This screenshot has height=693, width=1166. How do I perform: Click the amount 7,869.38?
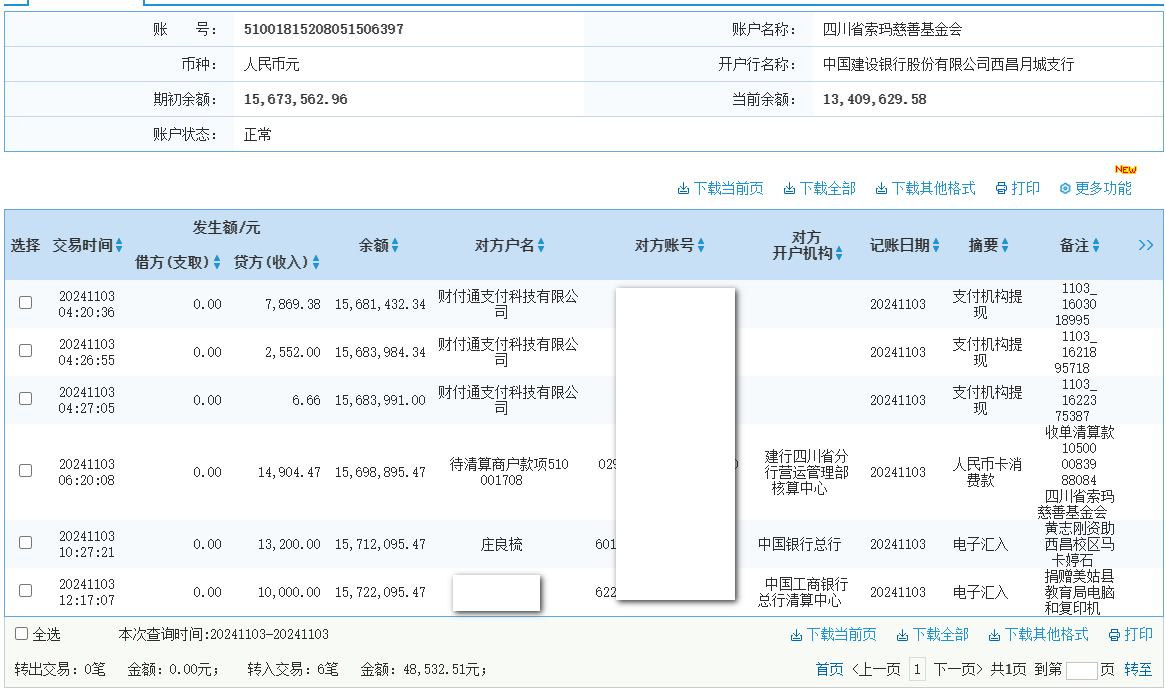coord(293,304)
